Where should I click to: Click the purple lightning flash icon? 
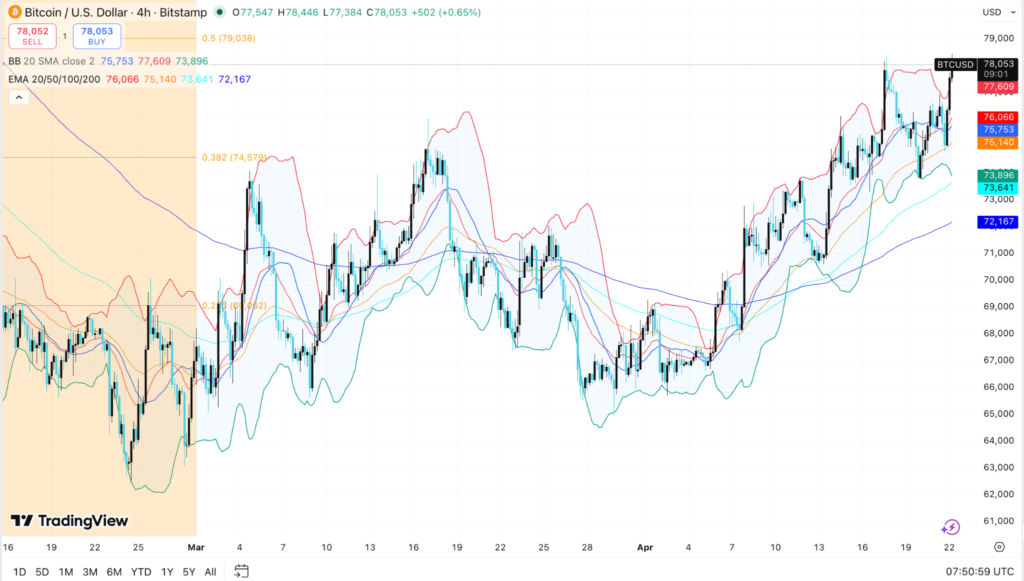coord(951,526)
